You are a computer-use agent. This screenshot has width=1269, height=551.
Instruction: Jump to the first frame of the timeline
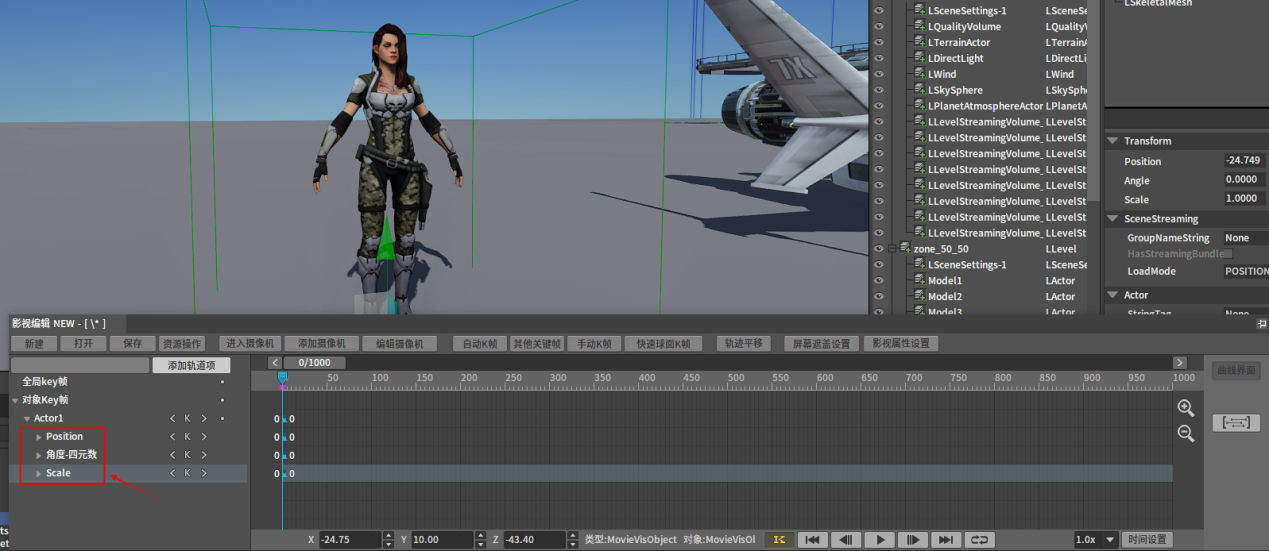point(812,540)
